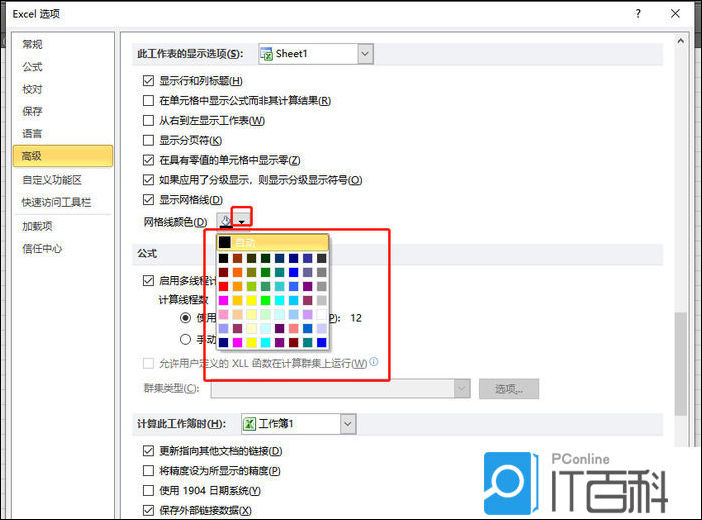Enable 显示分页符 checkbox

coord(148,140)
